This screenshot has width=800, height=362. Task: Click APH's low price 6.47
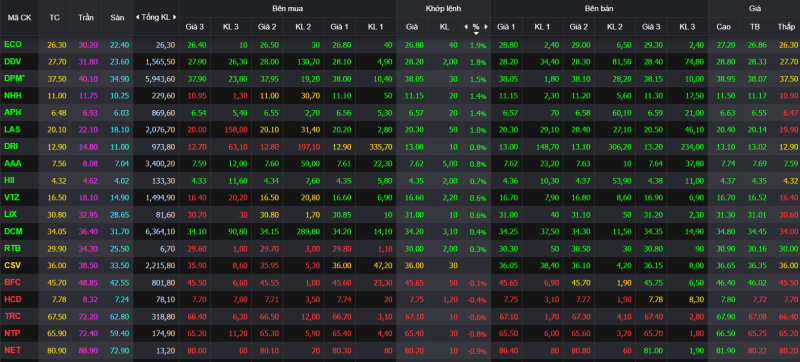tap(790, 113)
